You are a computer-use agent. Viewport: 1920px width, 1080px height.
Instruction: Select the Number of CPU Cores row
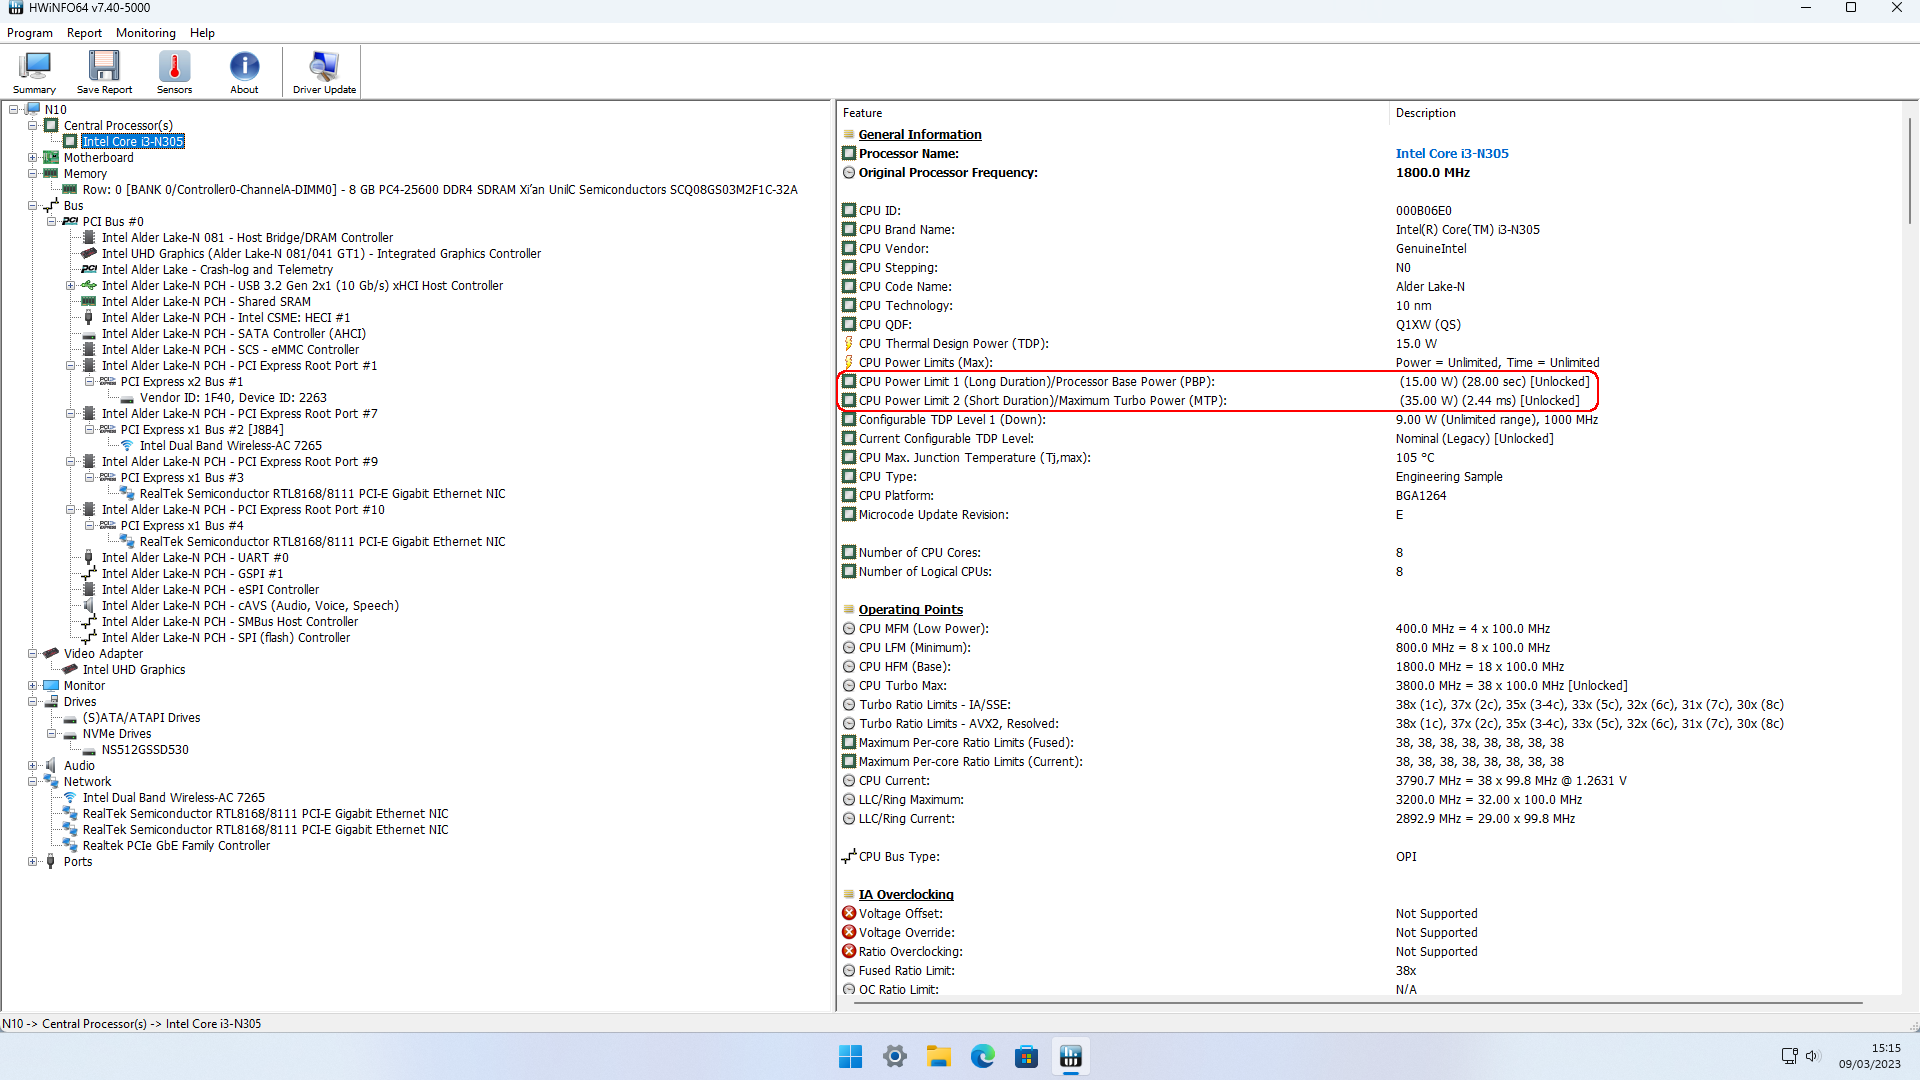tap(1368, 553)
